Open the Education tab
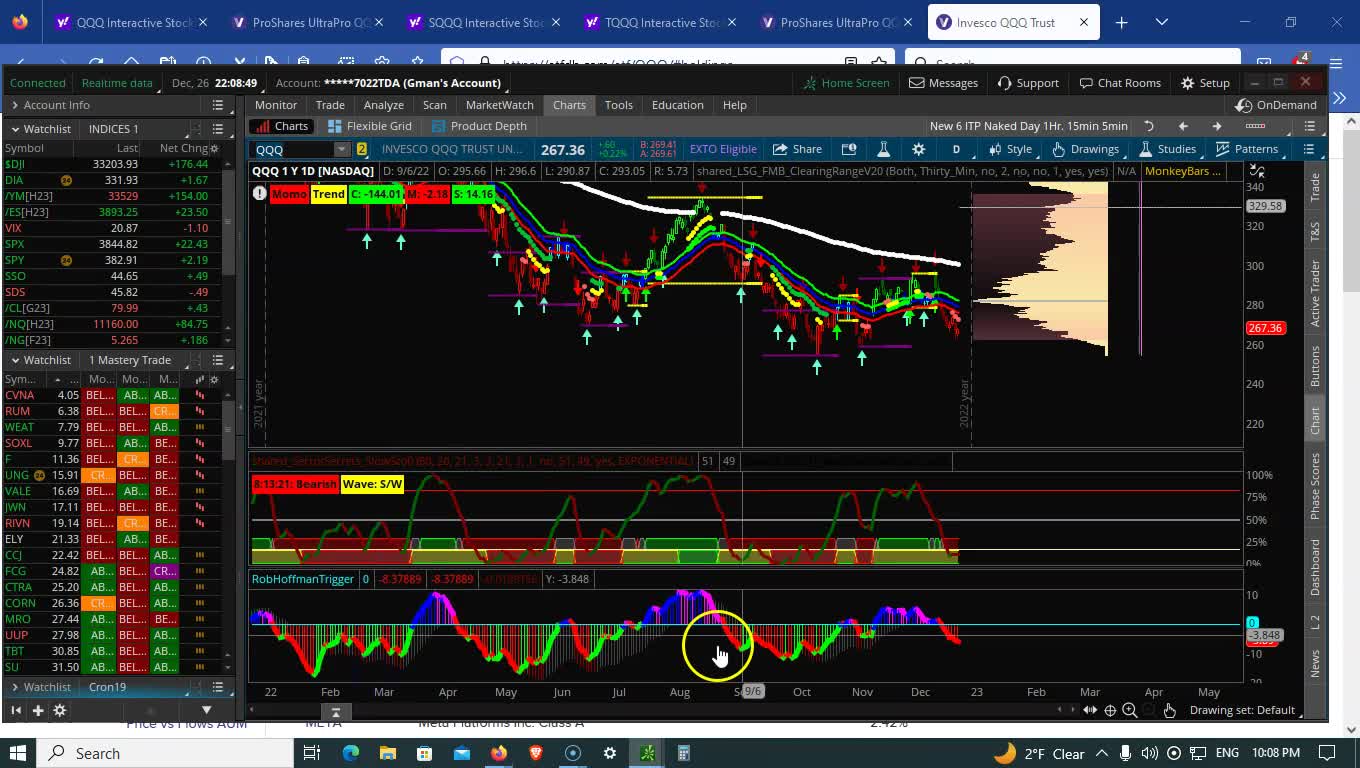The image size is (1360, 768). tap(677, 105)
